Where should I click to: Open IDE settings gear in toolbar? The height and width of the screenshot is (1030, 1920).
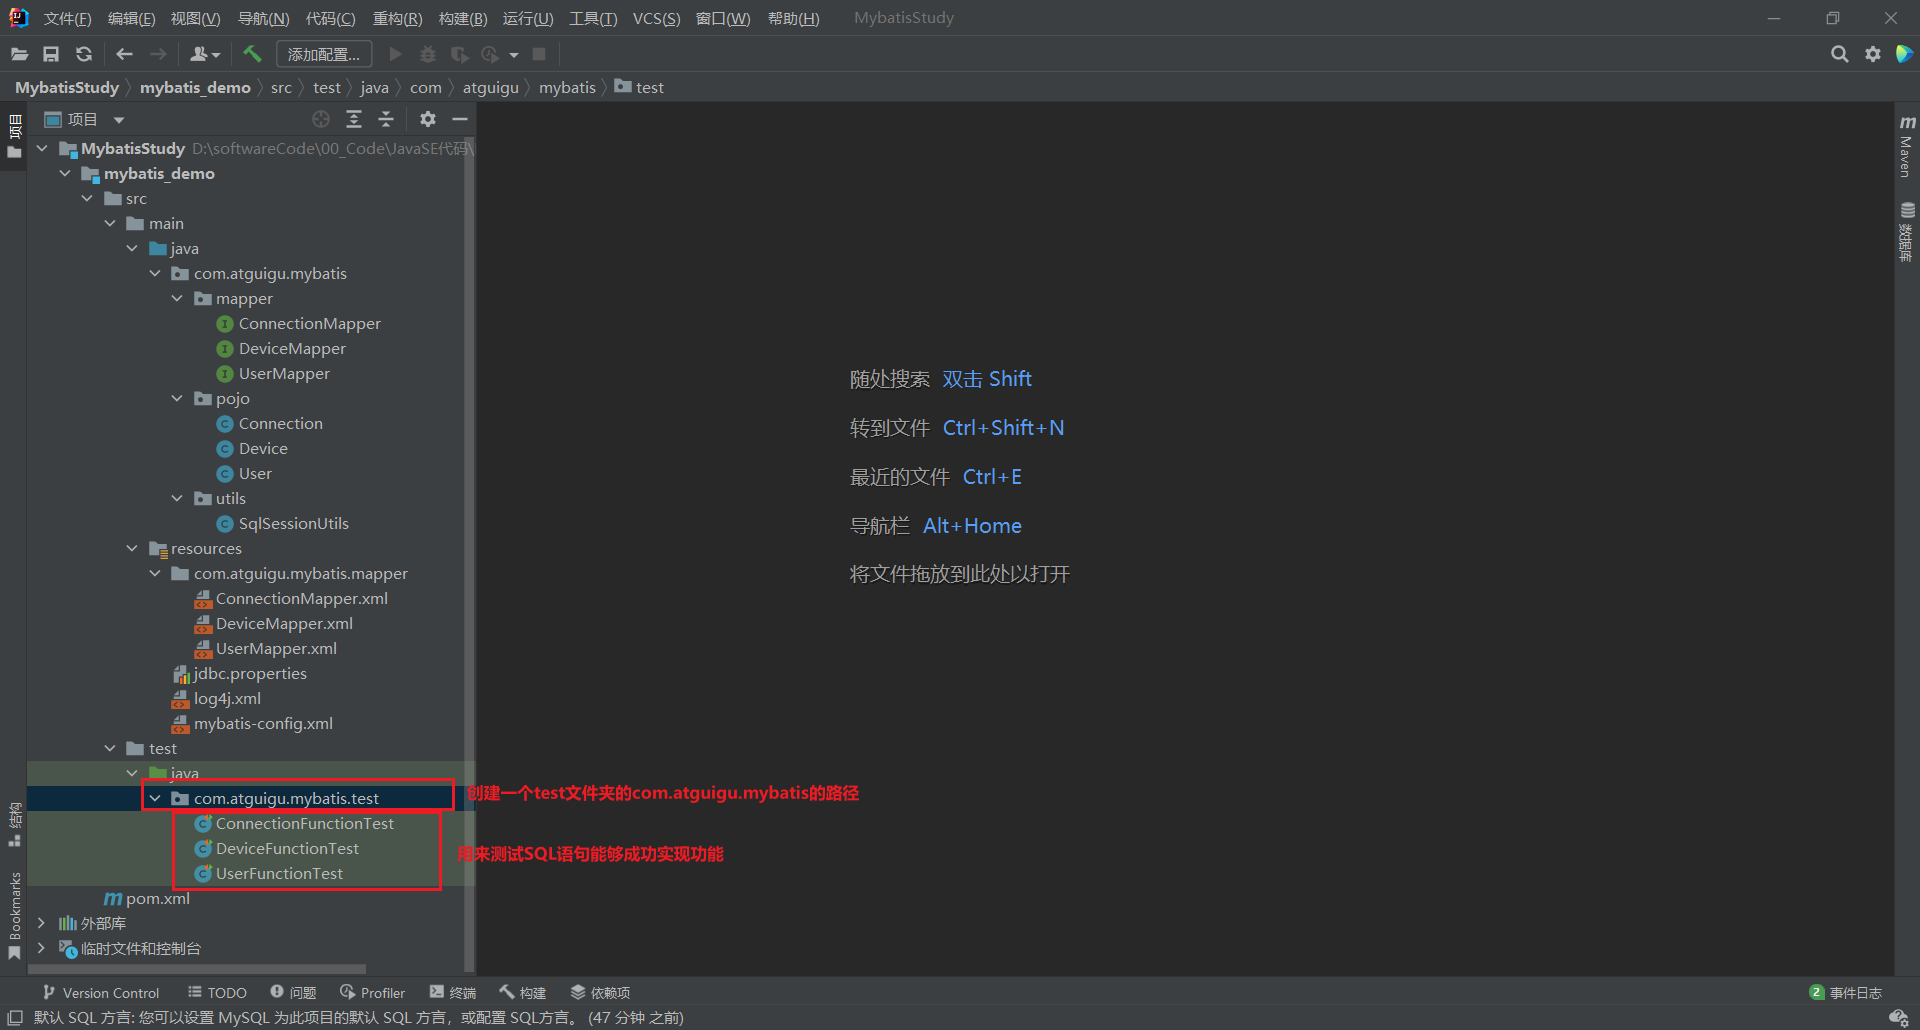tap(1873, 54)
